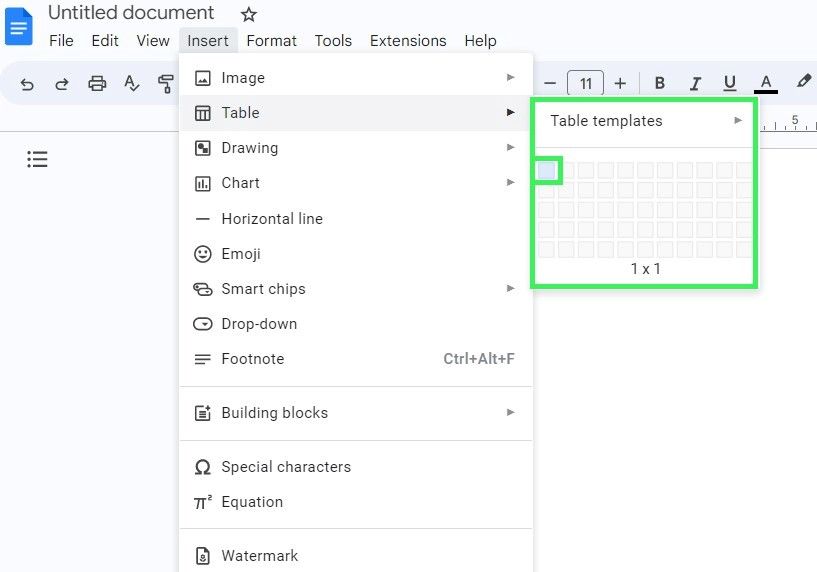
Task: Insert an Equation
Action: pos(356,502)
